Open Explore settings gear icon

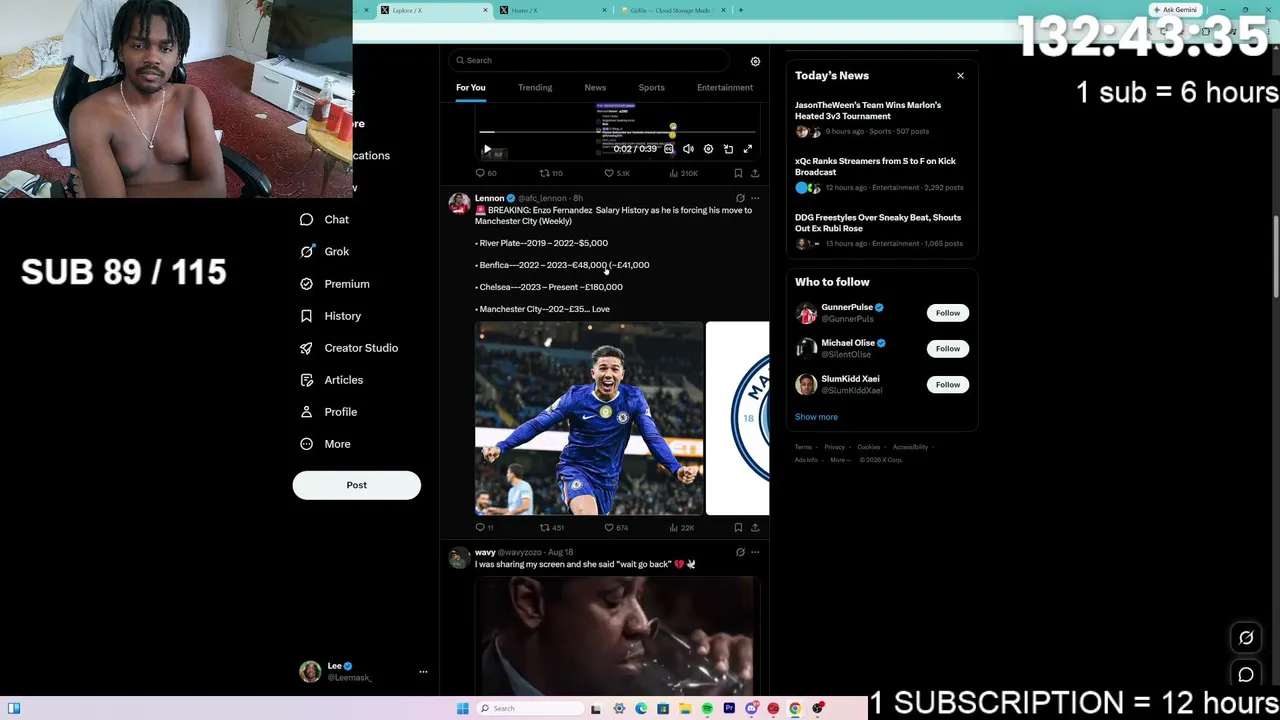[x=755, y=61]
